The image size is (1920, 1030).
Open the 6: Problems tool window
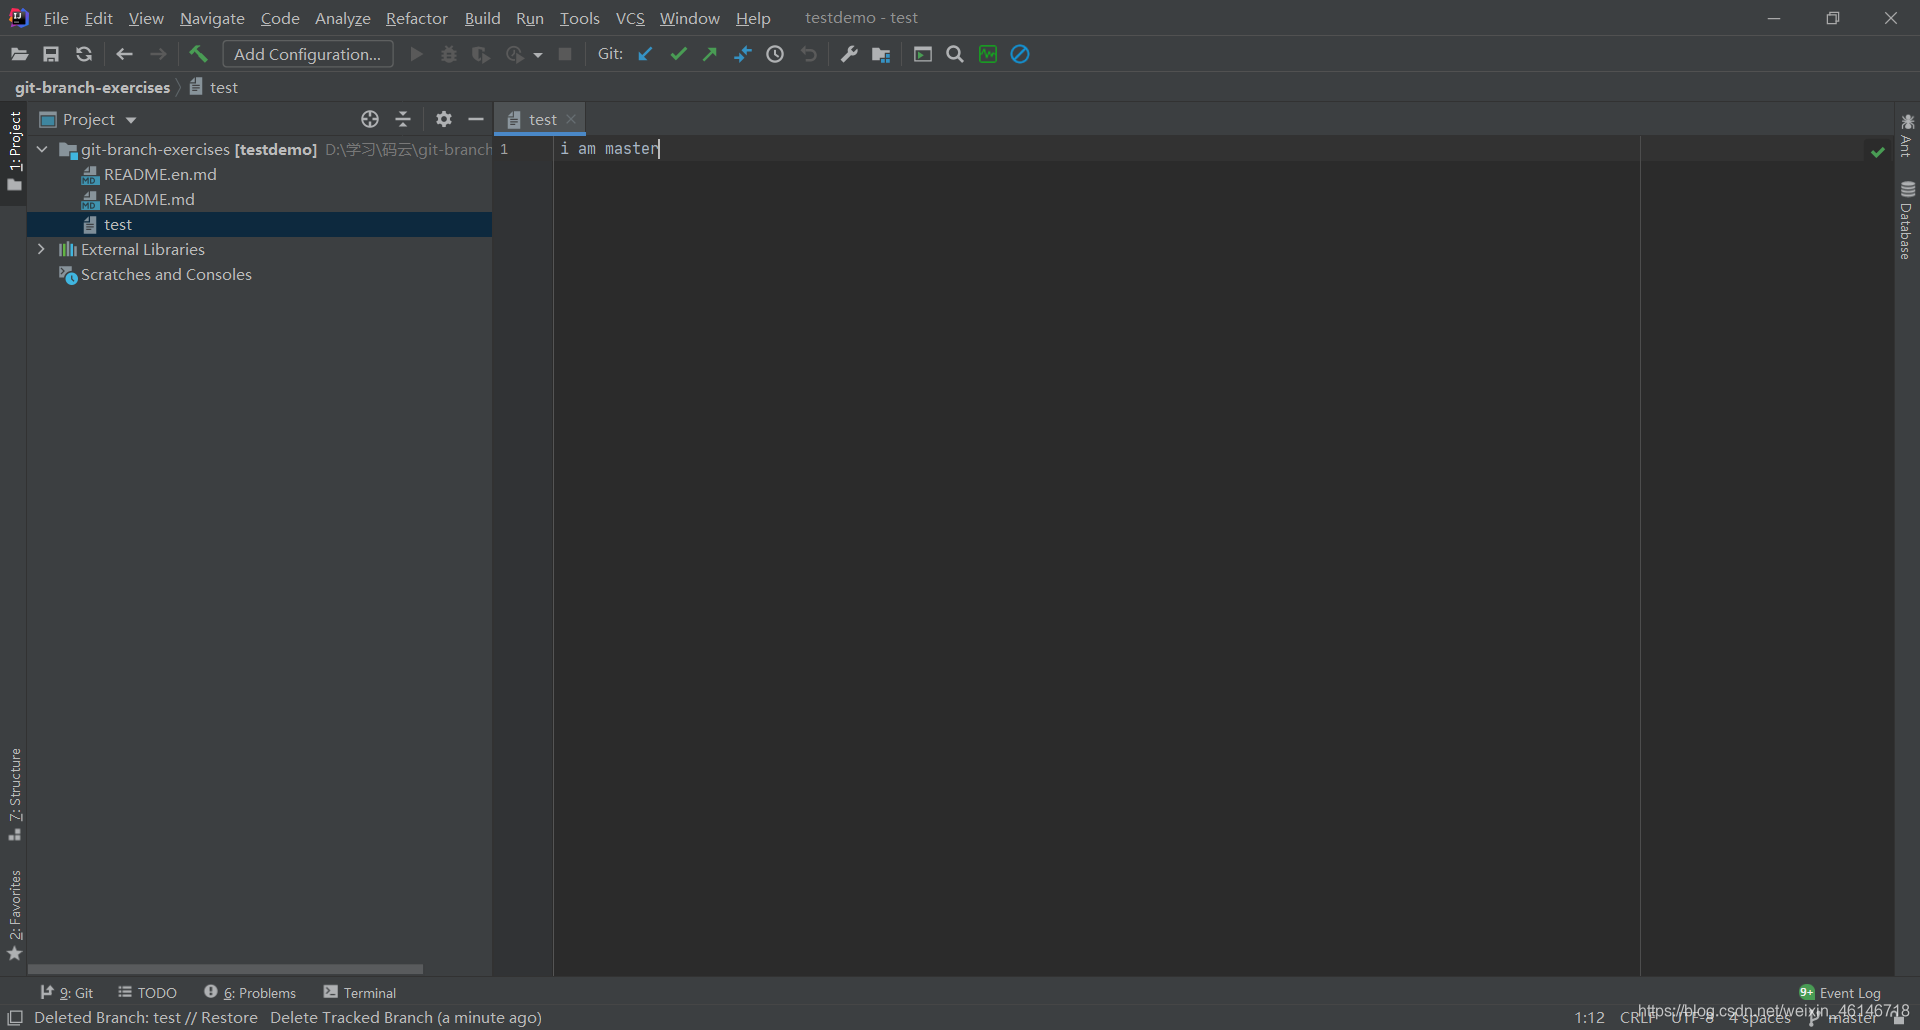pos(250,992)
